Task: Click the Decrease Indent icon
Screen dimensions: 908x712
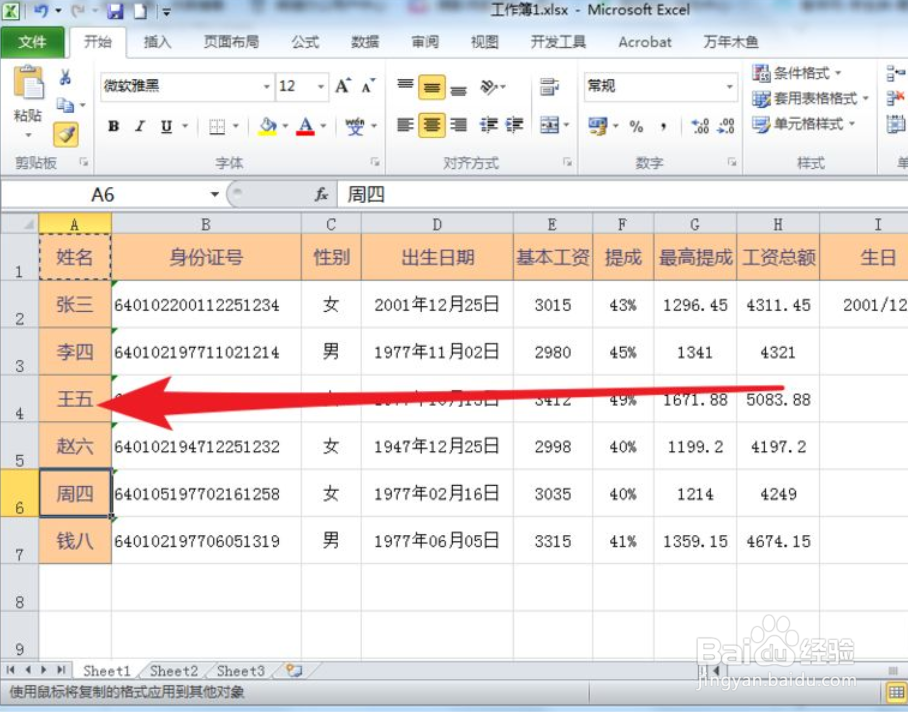Action: [489, 124]
